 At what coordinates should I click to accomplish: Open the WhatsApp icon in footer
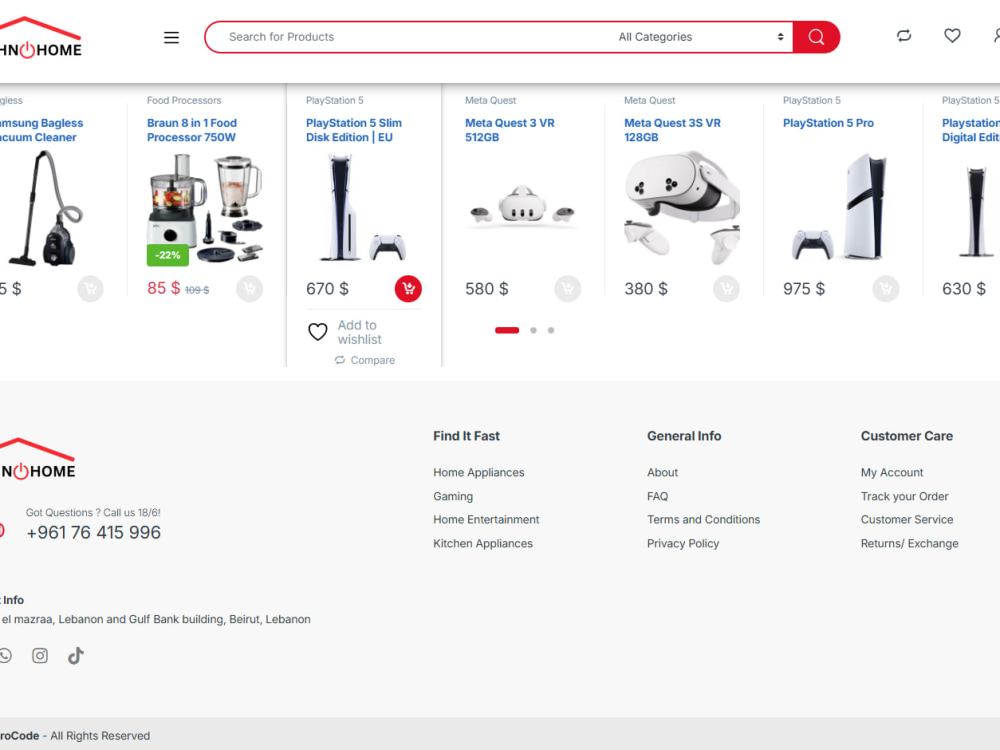tap(5, 656)
